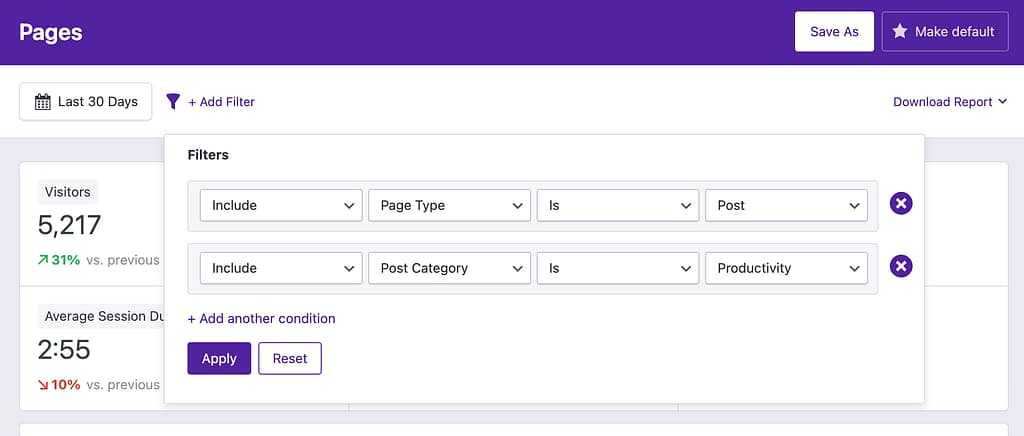This screenshot has height=436, width=1024.
Task: Open the Download Report dropdown
Action: (949, 102)
